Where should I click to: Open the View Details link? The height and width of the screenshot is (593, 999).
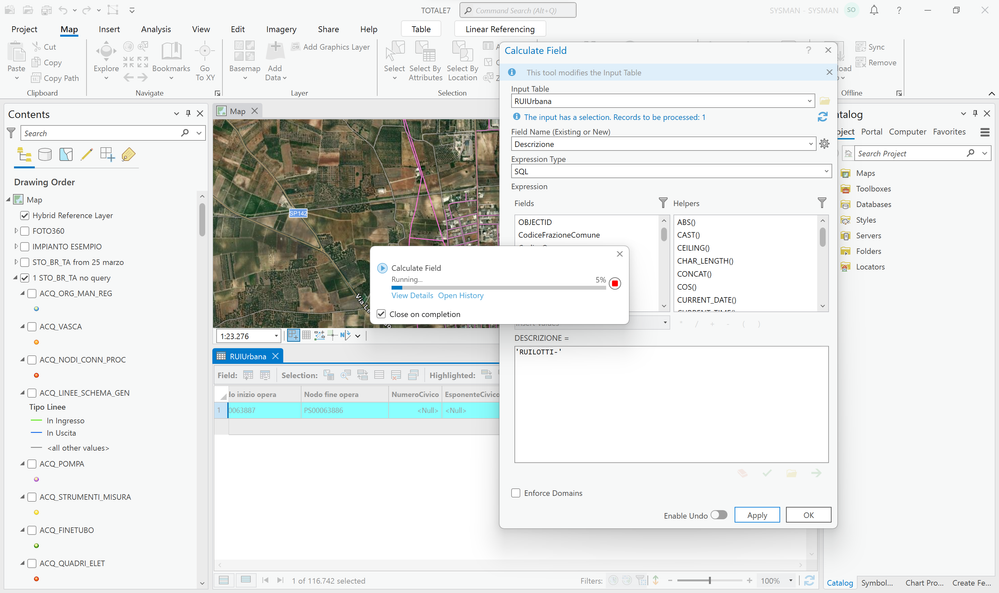[412, 296]
